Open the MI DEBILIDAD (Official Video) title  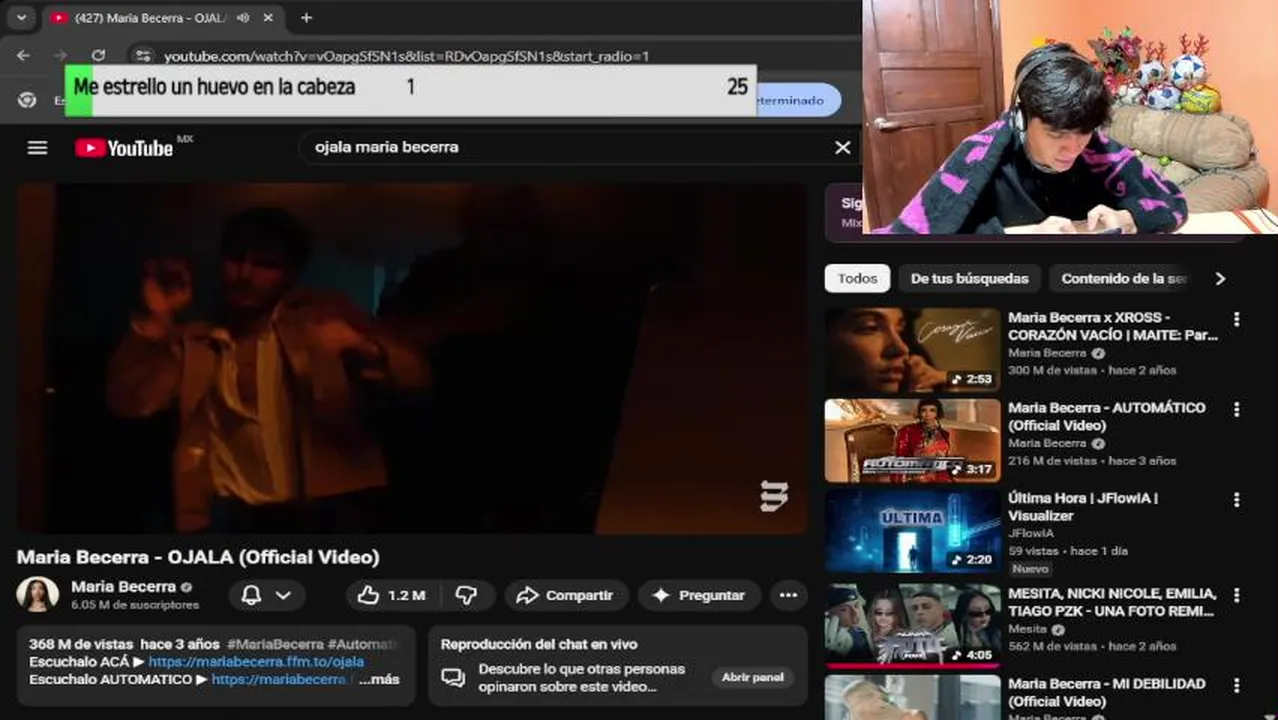[x=1107, y=692]
